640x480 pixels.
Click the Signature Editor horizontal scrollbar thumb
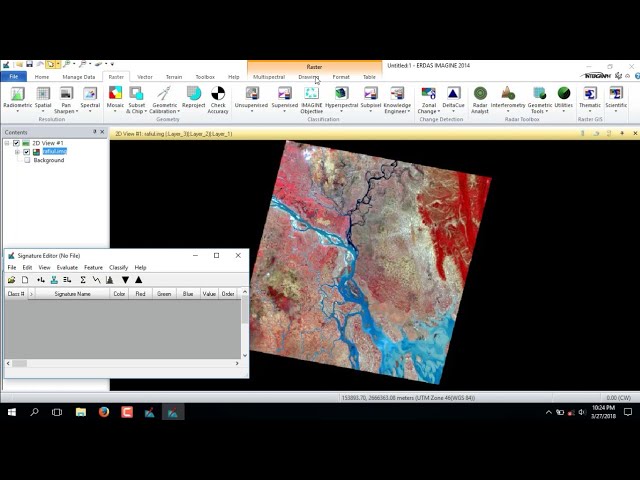pos(19,363)
